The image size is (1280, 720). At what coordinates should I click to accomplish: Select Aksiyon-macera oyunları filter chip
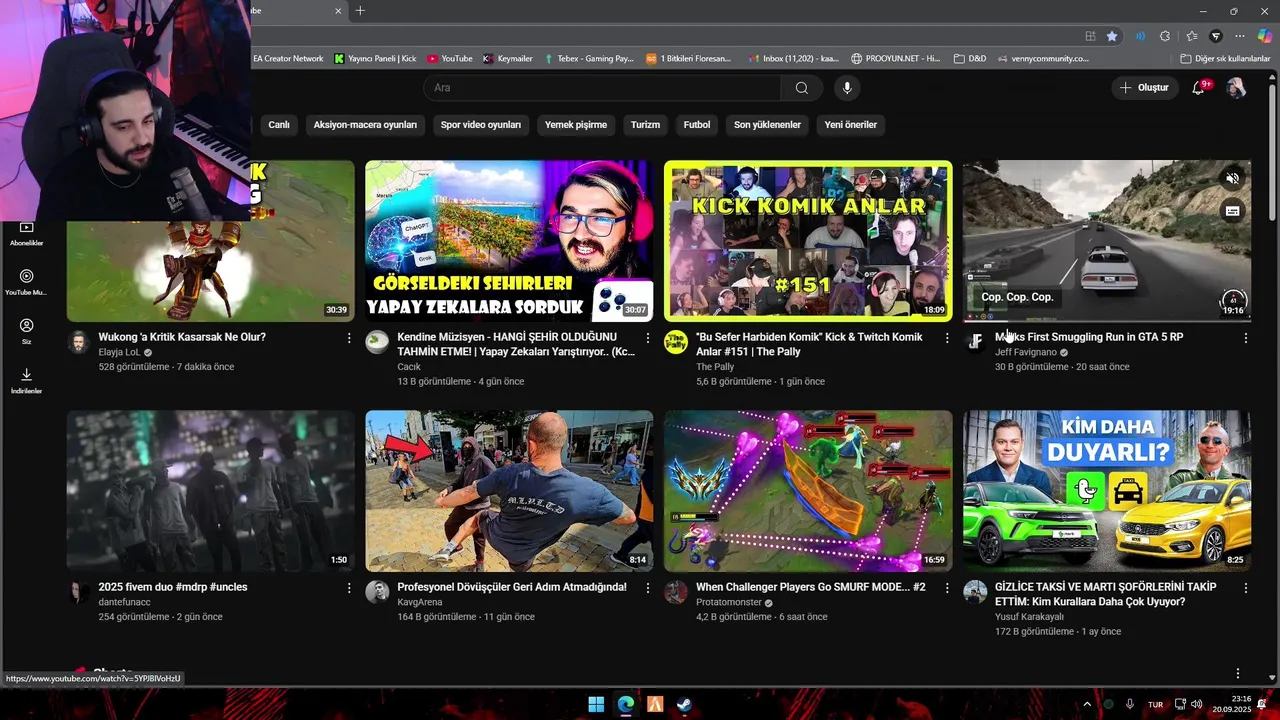tap(365, 125)
